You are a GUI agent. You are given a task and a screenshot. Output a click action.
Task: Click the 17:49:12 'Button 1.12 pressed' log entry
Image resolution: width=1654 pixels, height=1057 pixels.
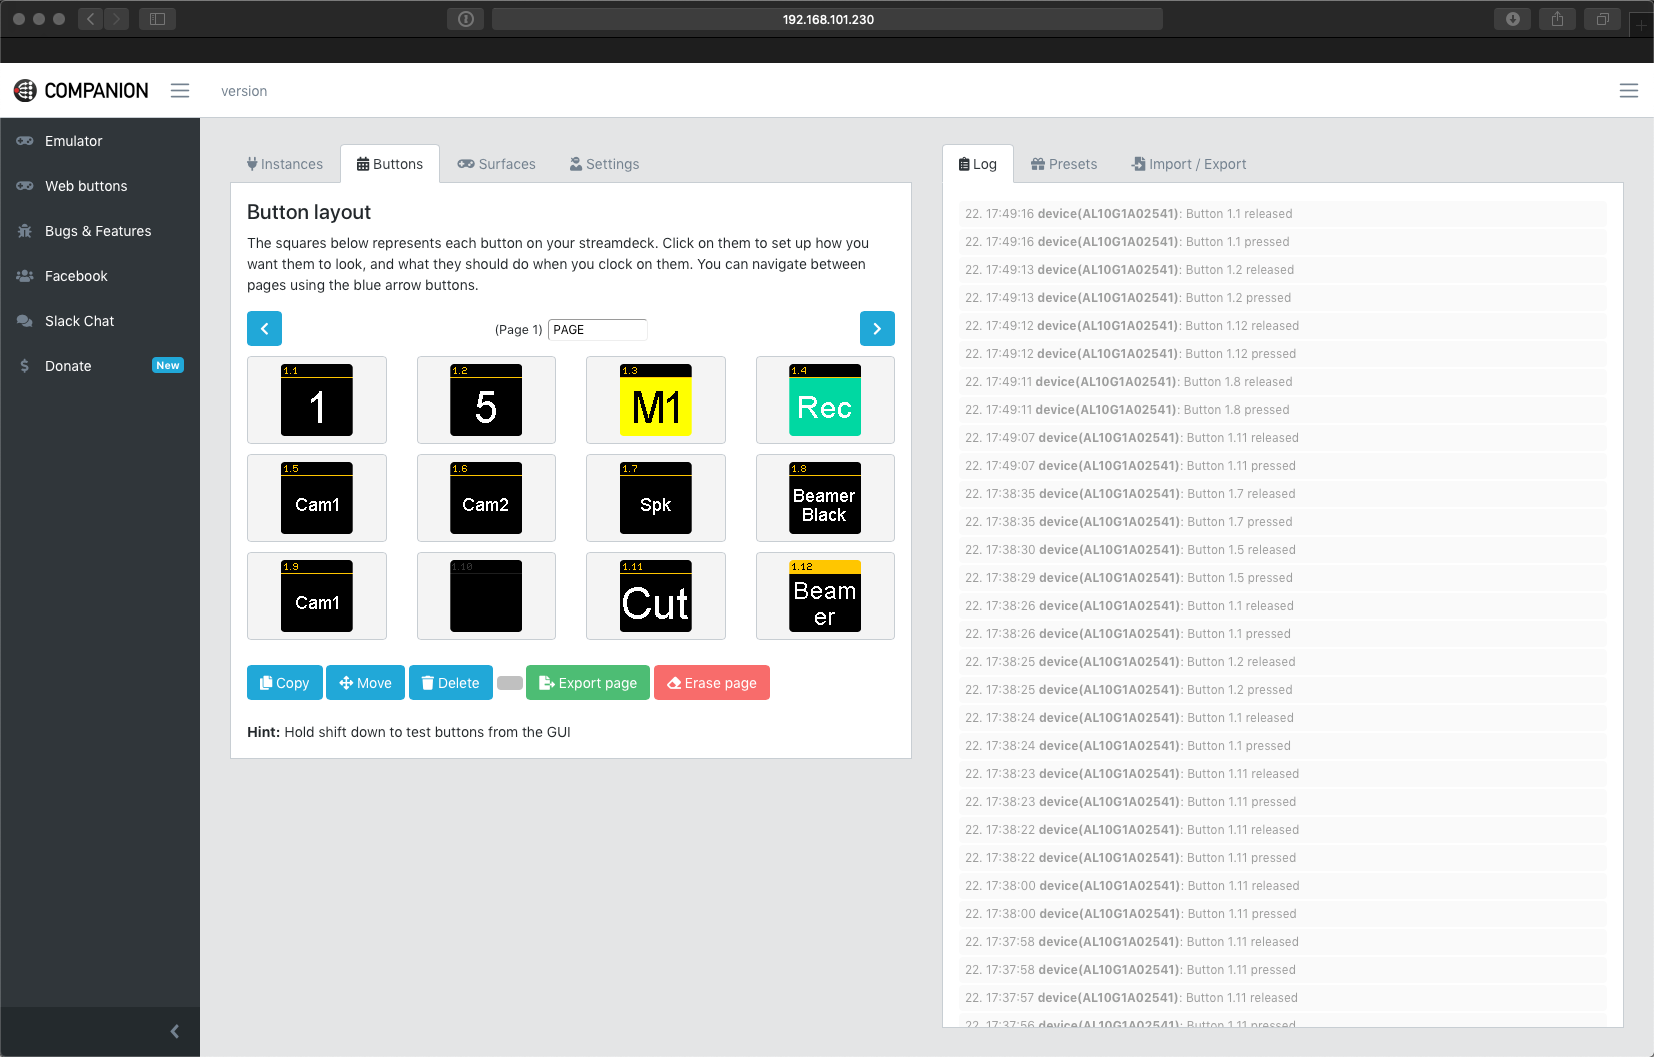click(1284, 354)
